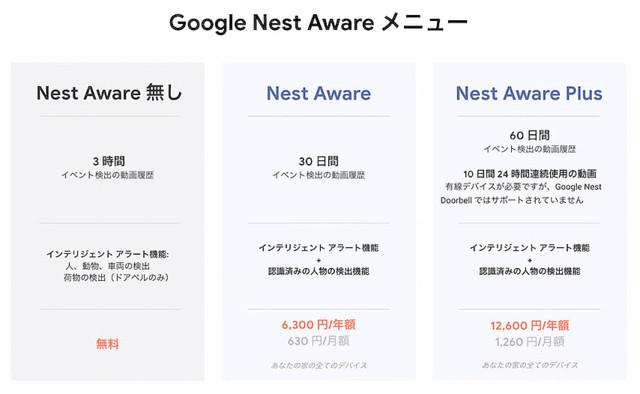Viewport: 640px width, 394px height.
Task: Click the 無料 price label
Action: 108,344
